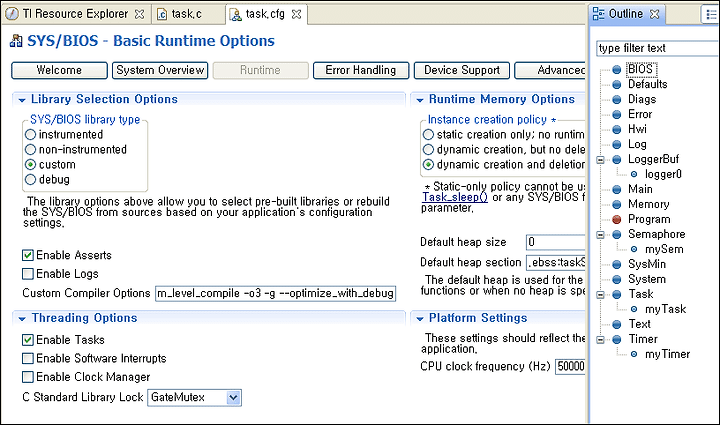Collapse the Timer tree node
This screenshot has height=425, width=720.
600,339
